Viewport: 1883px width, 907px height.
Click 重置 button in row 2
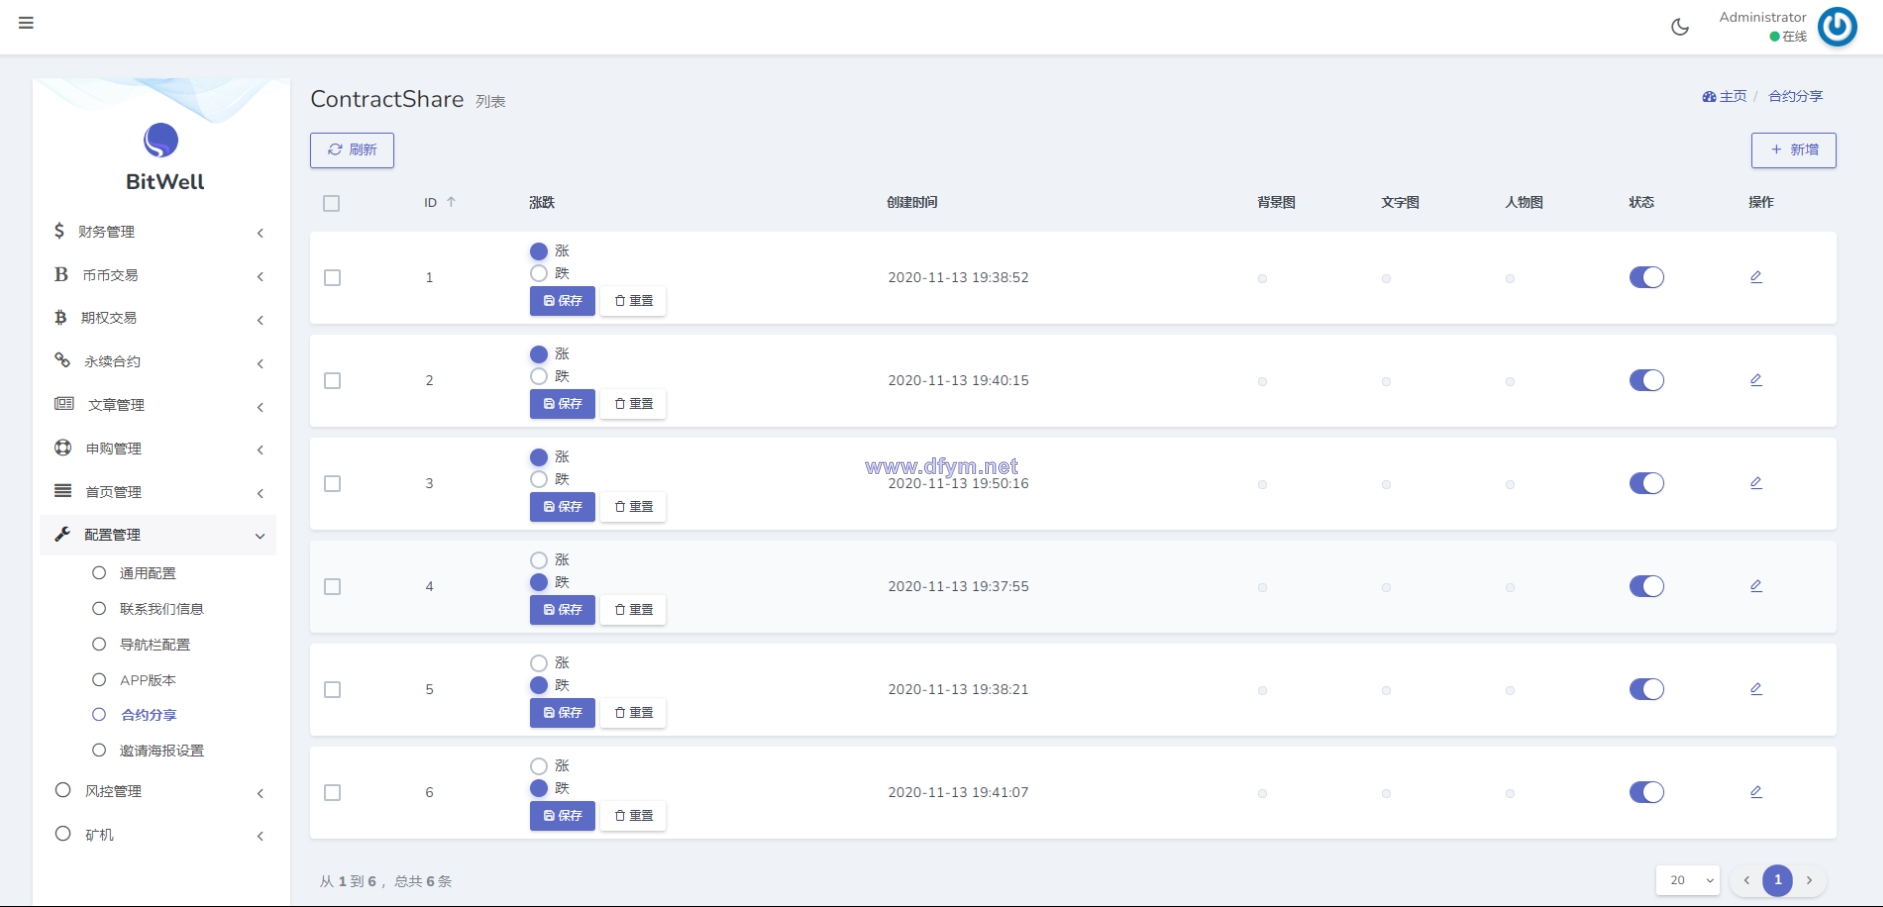click(633, 404)
